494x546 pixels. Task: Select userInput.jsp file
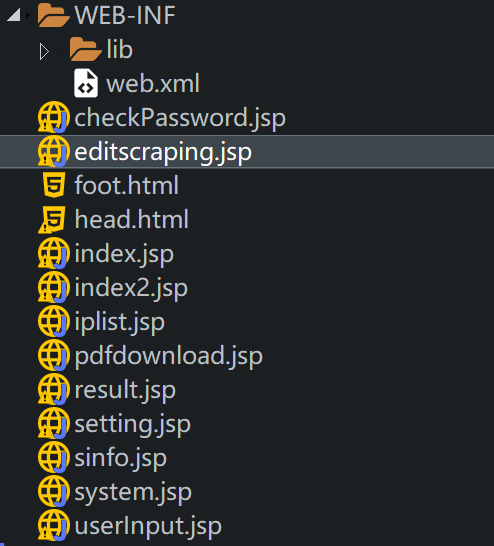tap(148, 526)
